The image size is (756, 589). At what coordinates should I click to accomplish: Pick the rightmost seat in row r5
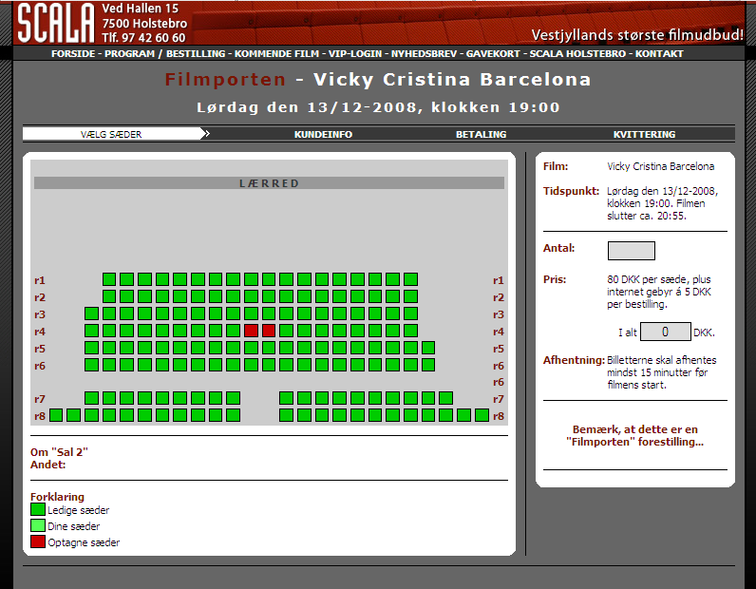(x=429, y=348)
